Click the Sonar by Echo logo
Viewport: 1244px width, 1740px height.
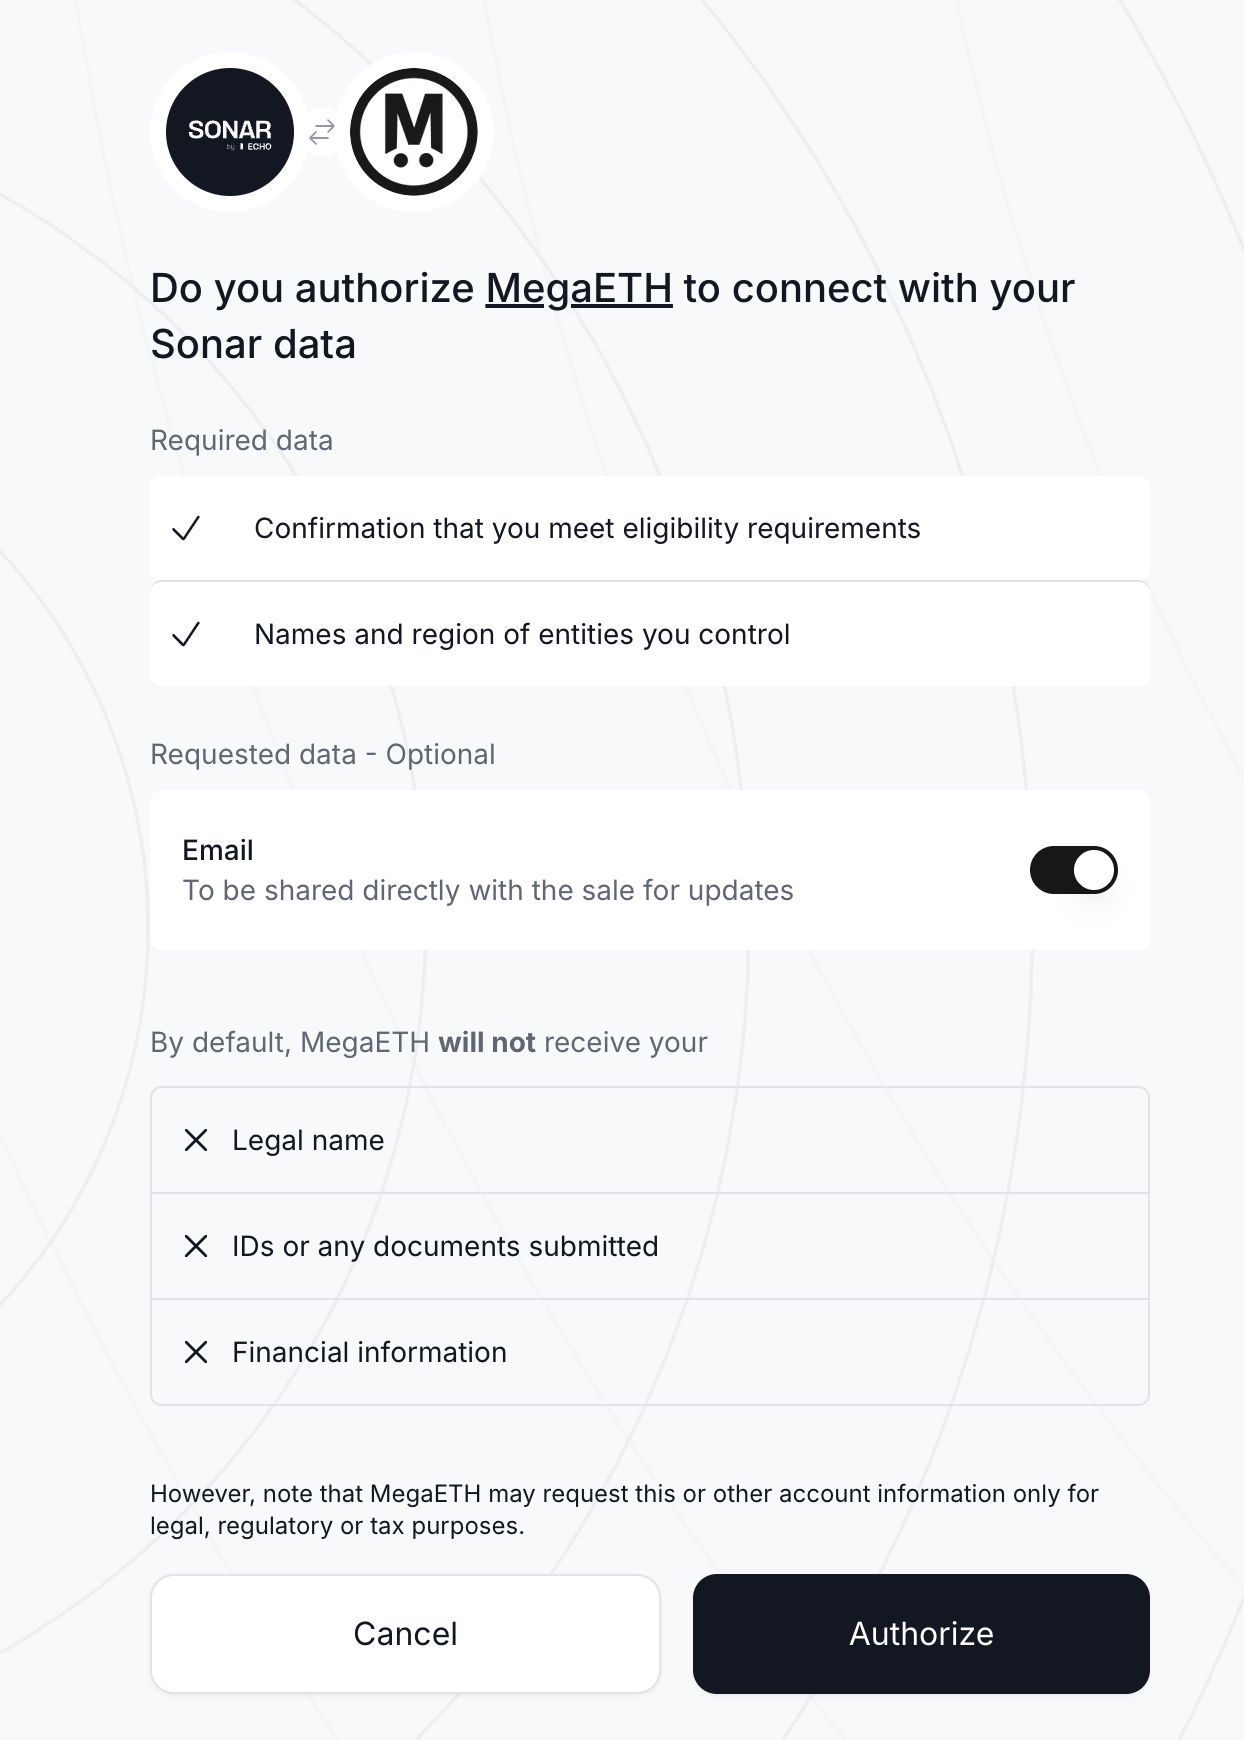coord(230,132)
